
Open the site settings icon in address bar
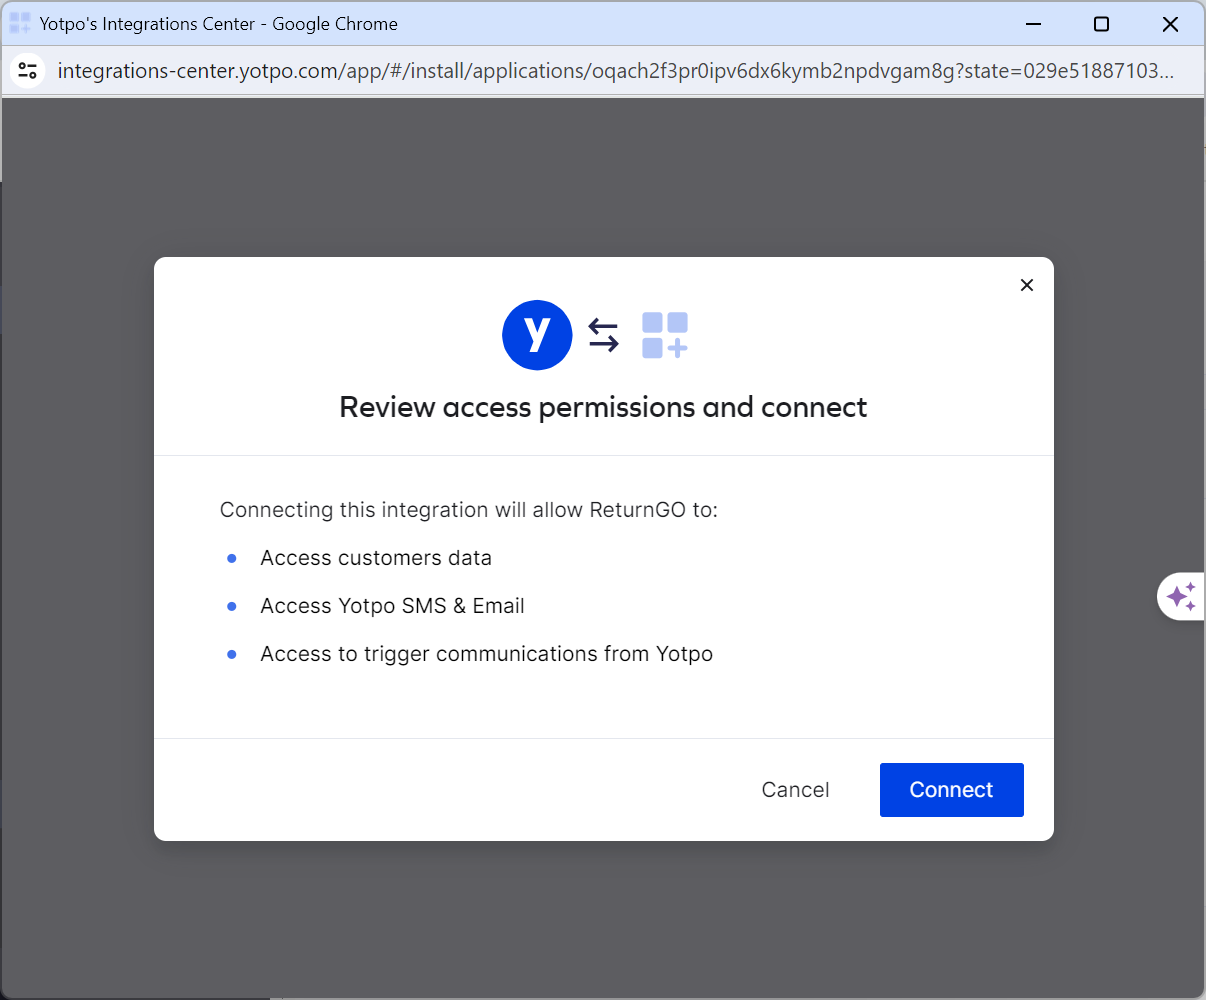click(x=28, y=70)
